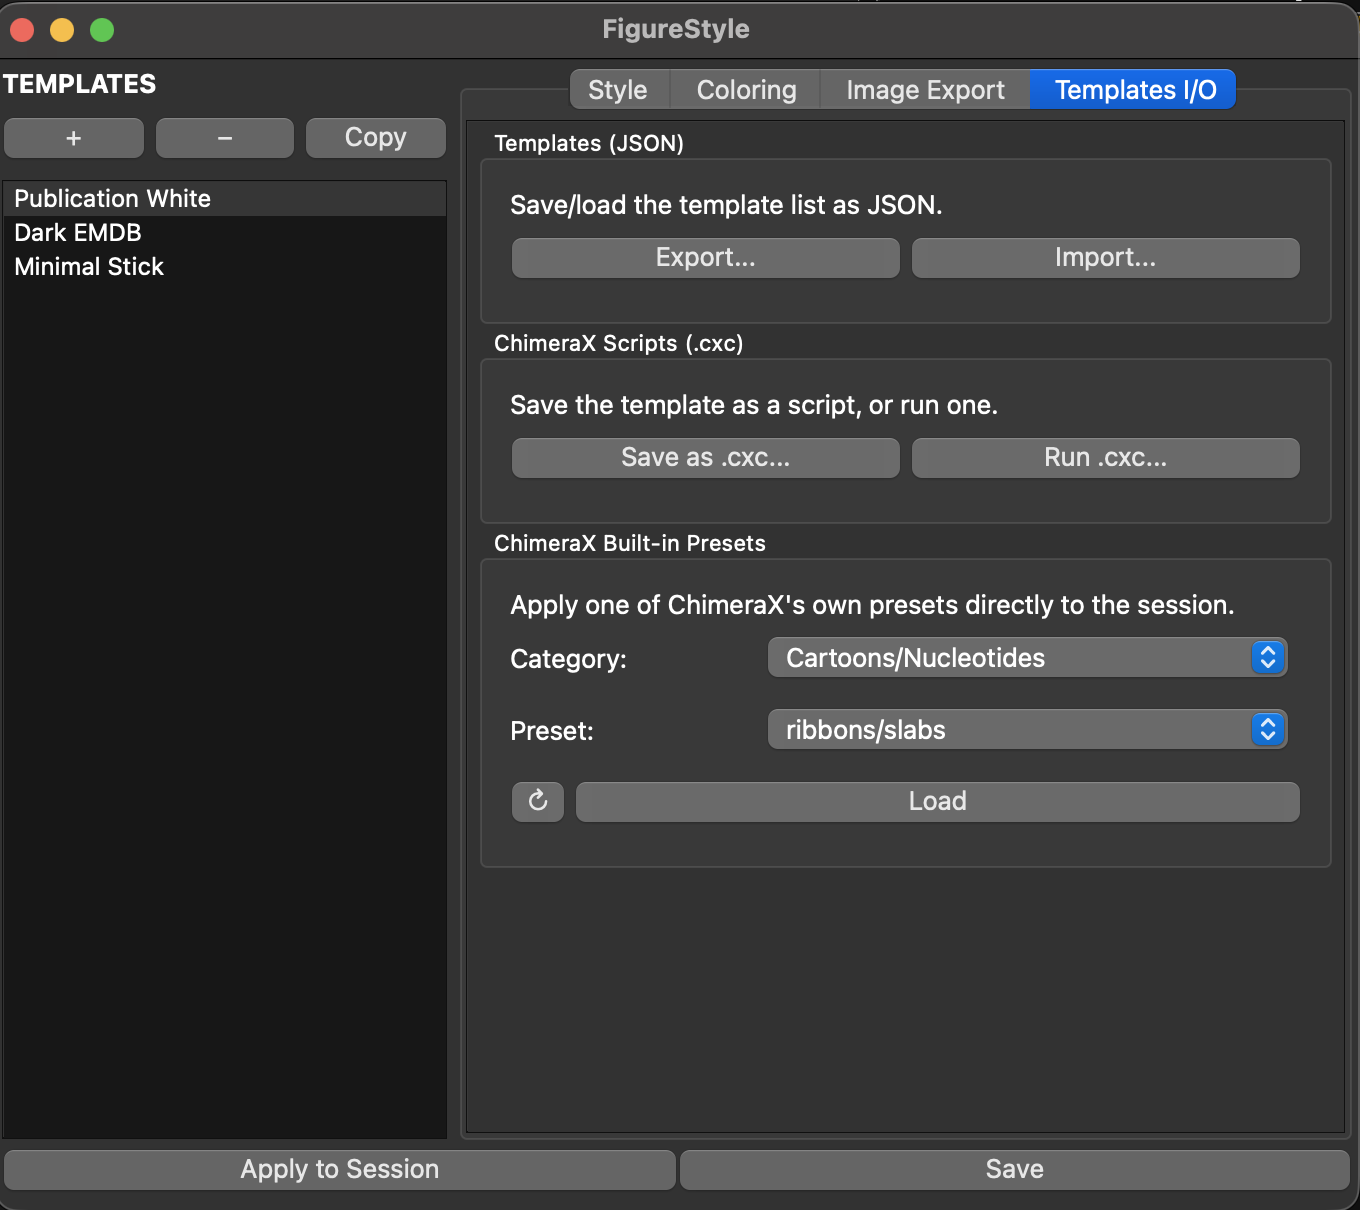Apply template to session
The height and width of the screenshot is (1210, 1360).
[x=340, y=1170]
